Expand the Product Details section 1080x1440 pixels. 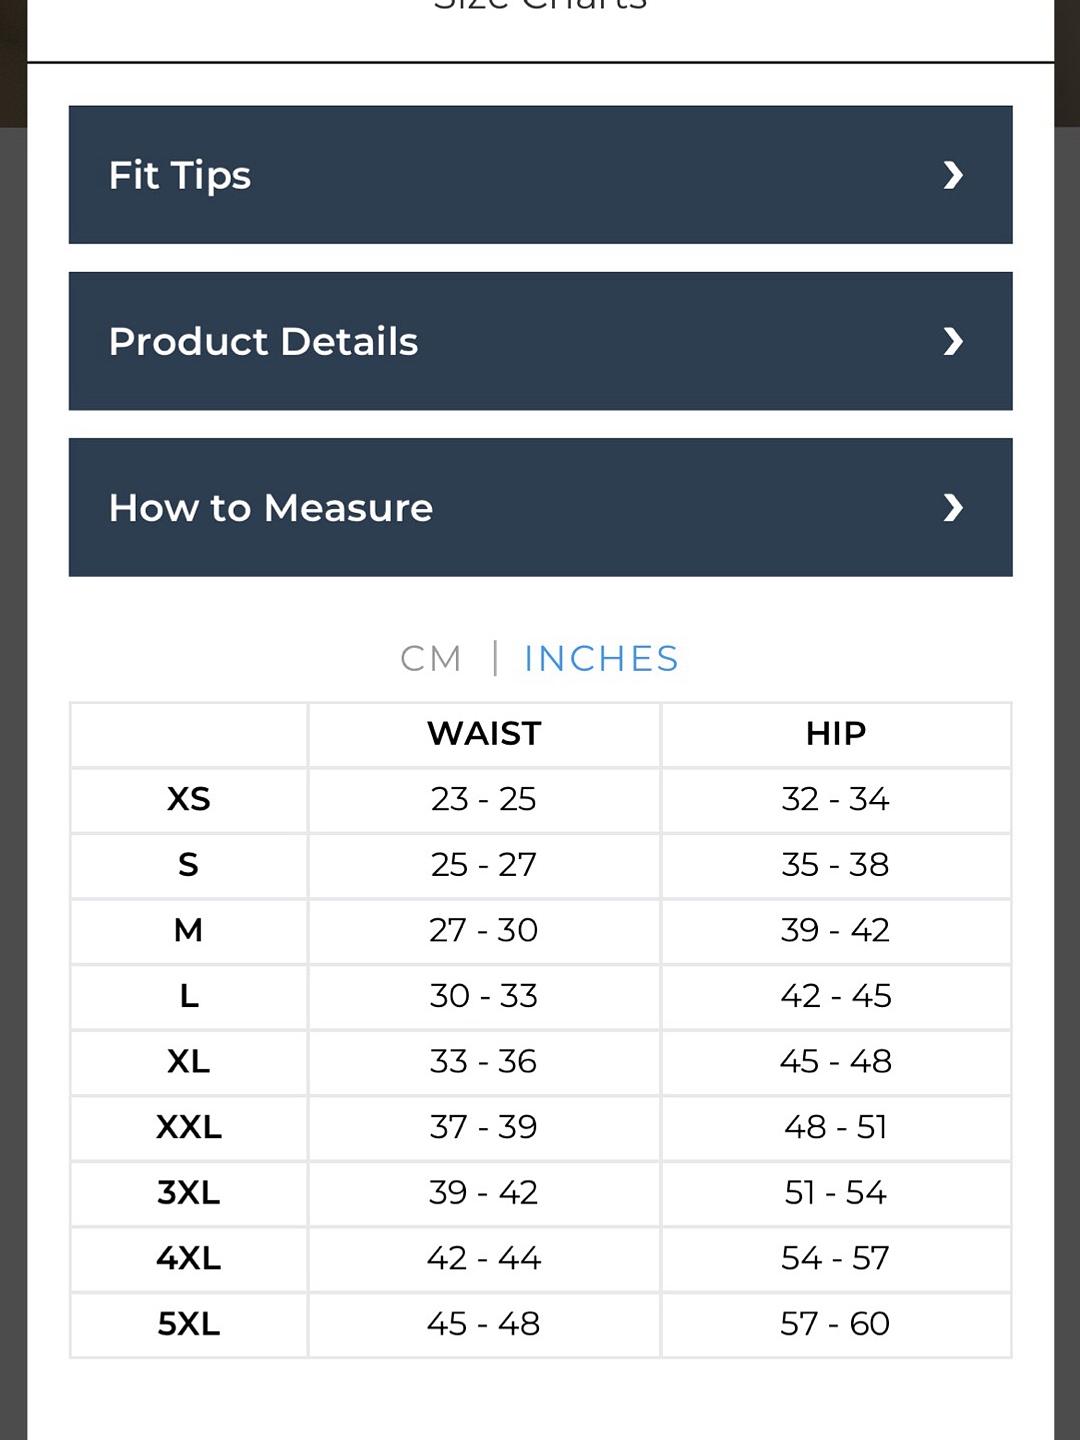(540, 341)
